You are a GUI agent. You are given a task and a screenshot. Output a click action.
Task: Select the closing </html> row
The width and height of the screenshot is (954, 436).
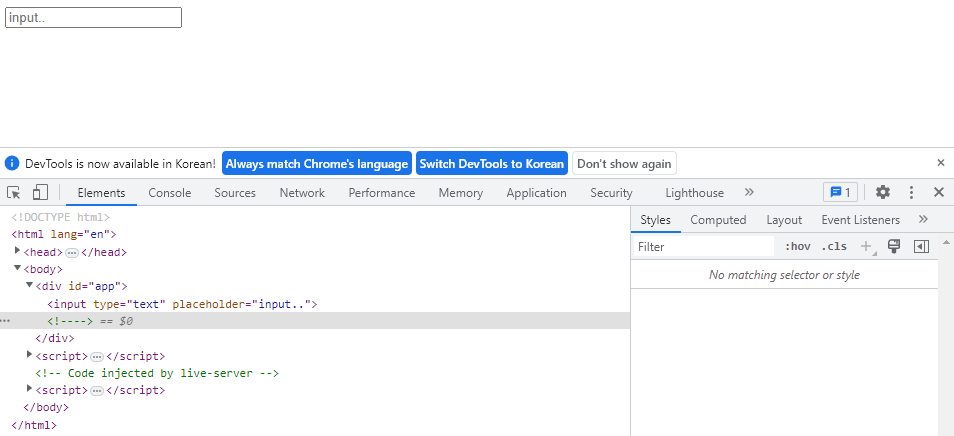tap(315, 425)
